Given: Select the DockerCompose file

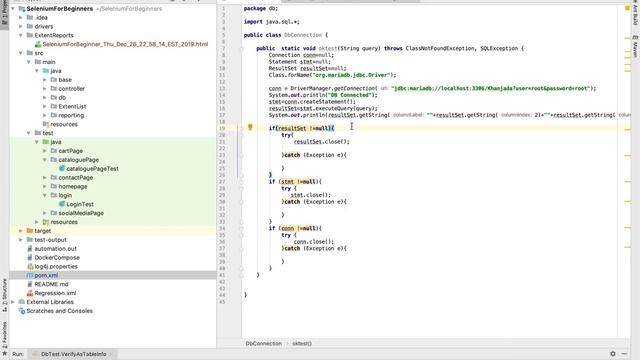Looking at the screenshot, I should click(57, 258).
